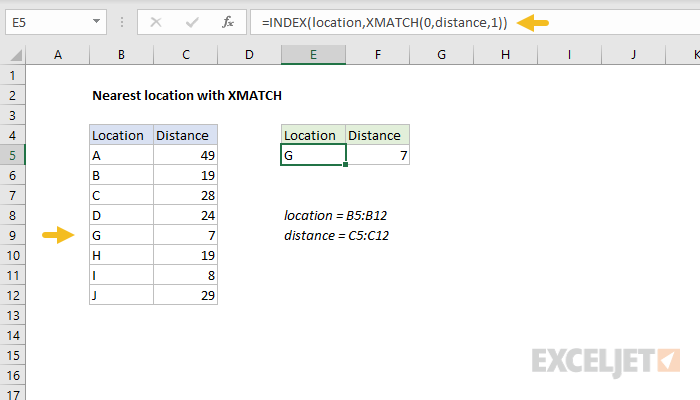This screenshot has width=700, height=400.
Task: Click the fill handle of cell E5
Action: pos(346,165)
